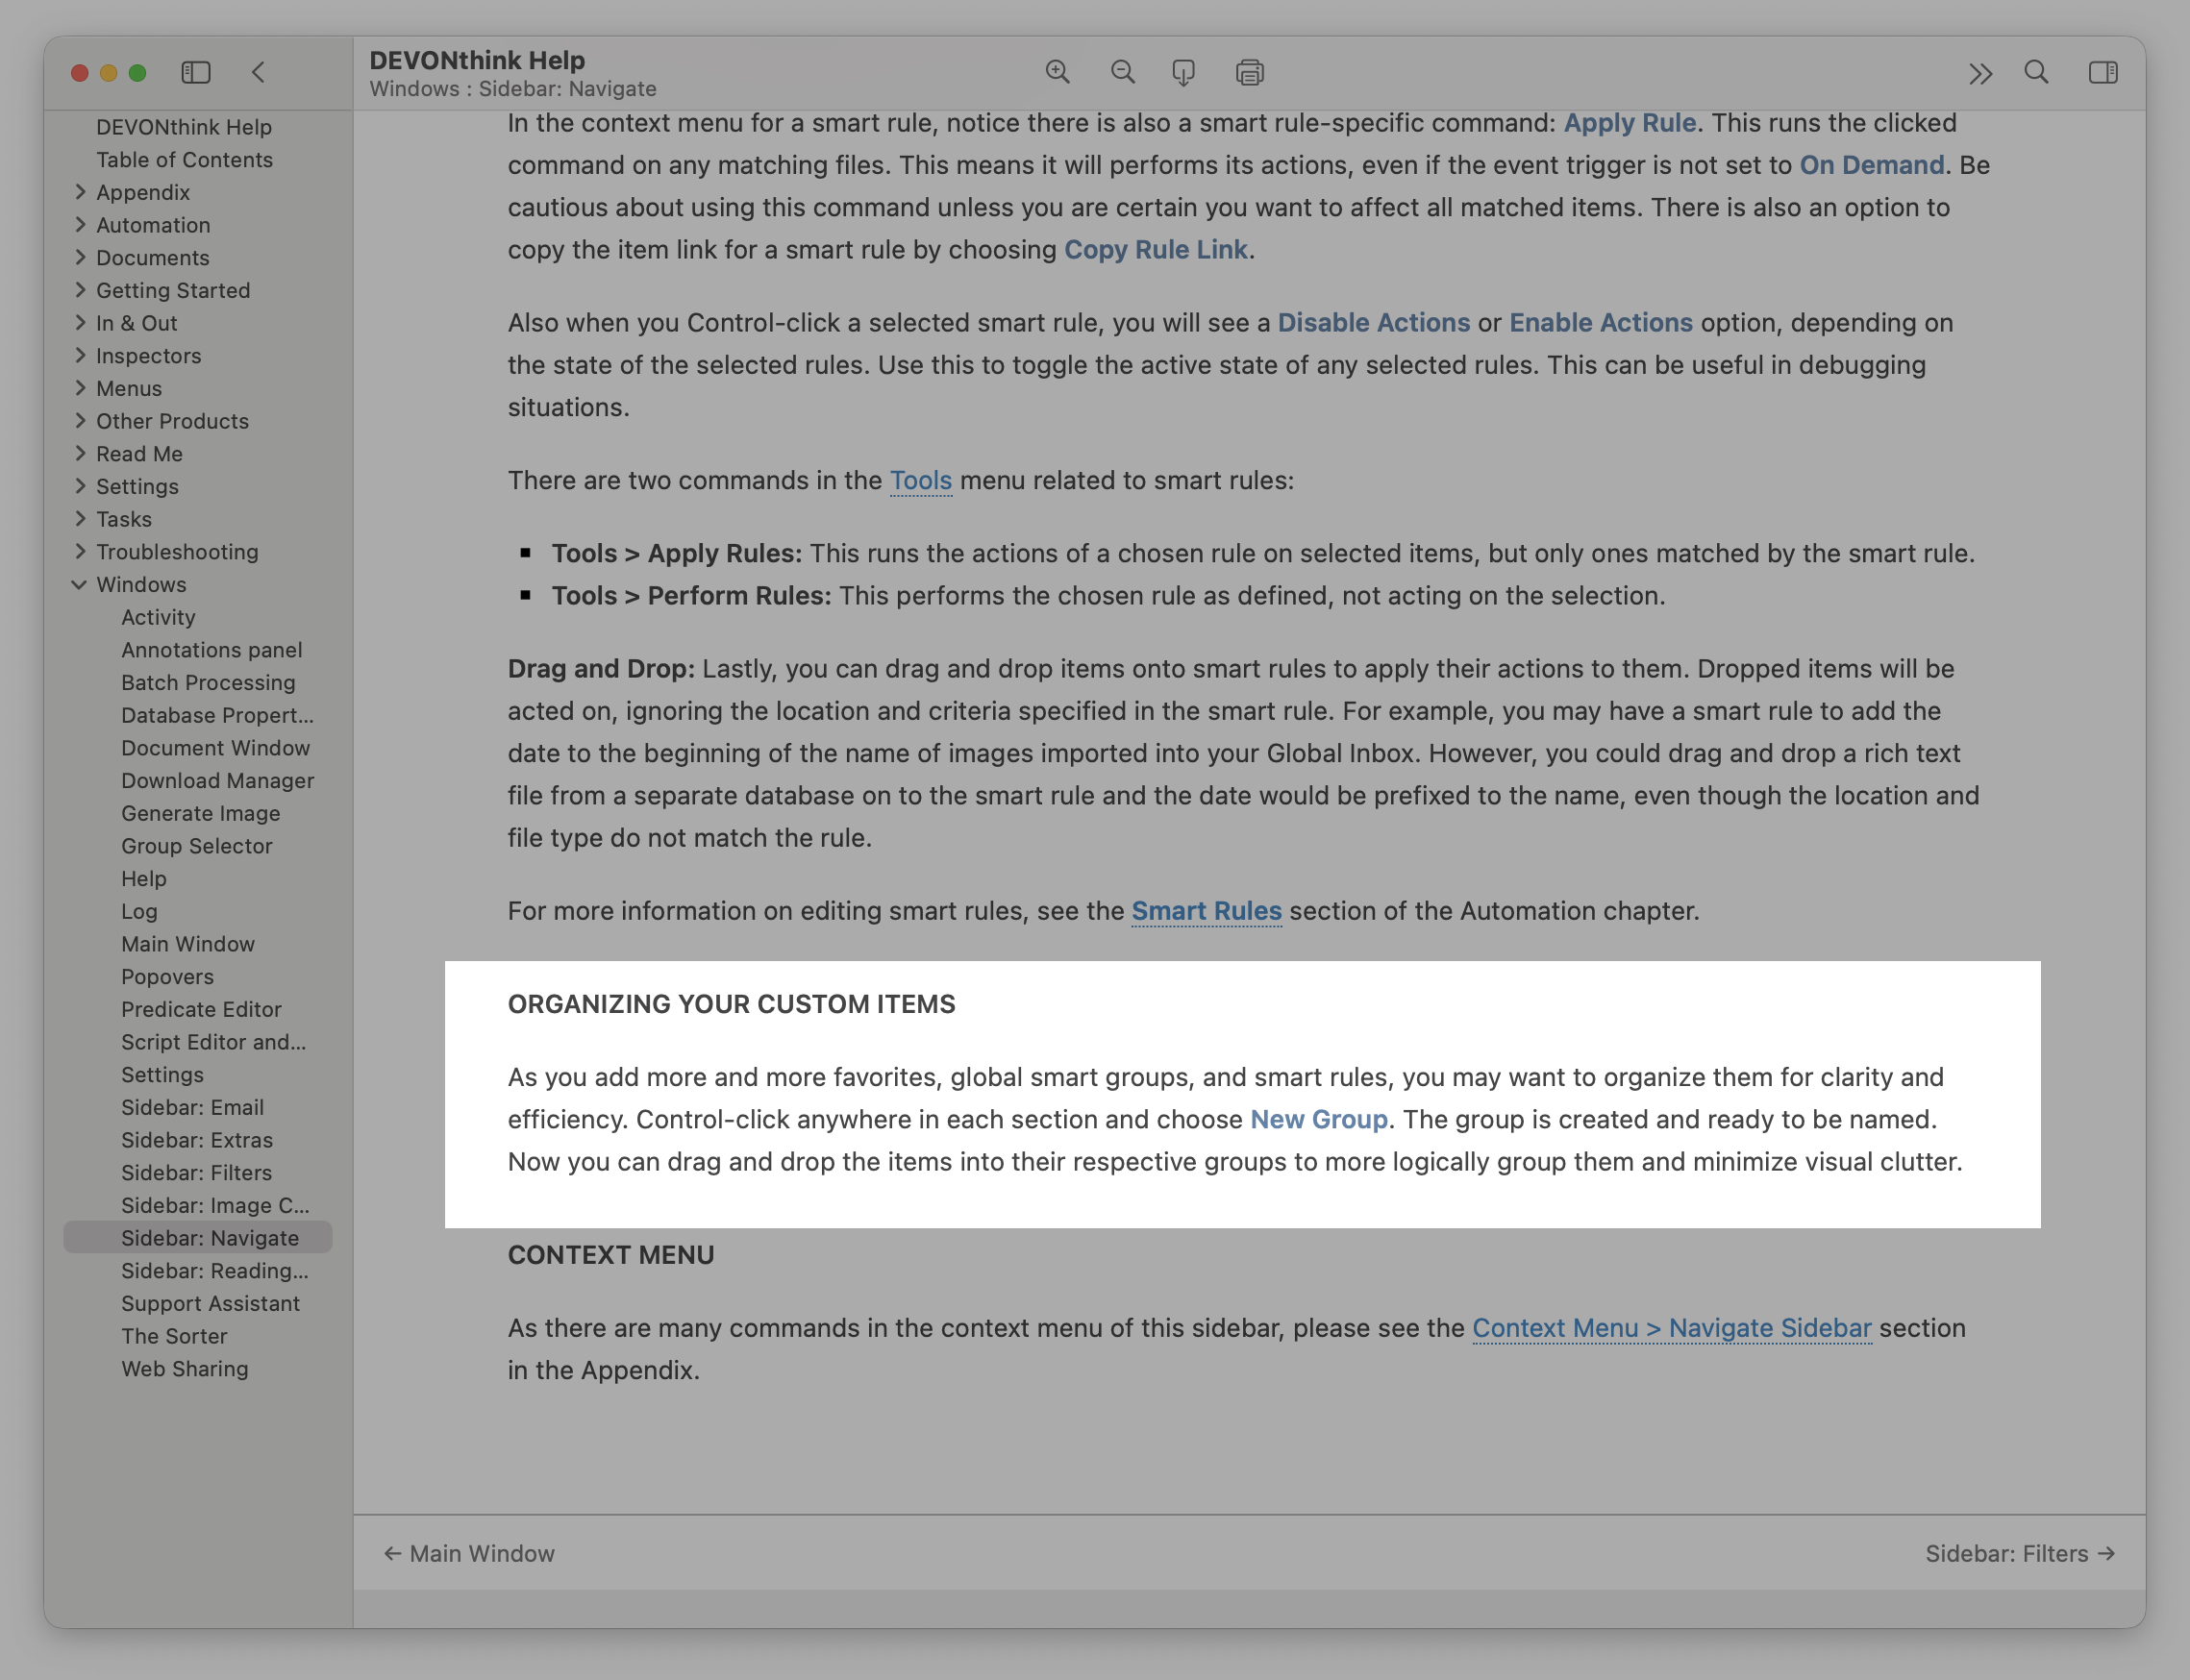Go to previous page Main Window
Image resolution: width=2190 pixels, height=1680 pixels.
[x=470, y=1553]
